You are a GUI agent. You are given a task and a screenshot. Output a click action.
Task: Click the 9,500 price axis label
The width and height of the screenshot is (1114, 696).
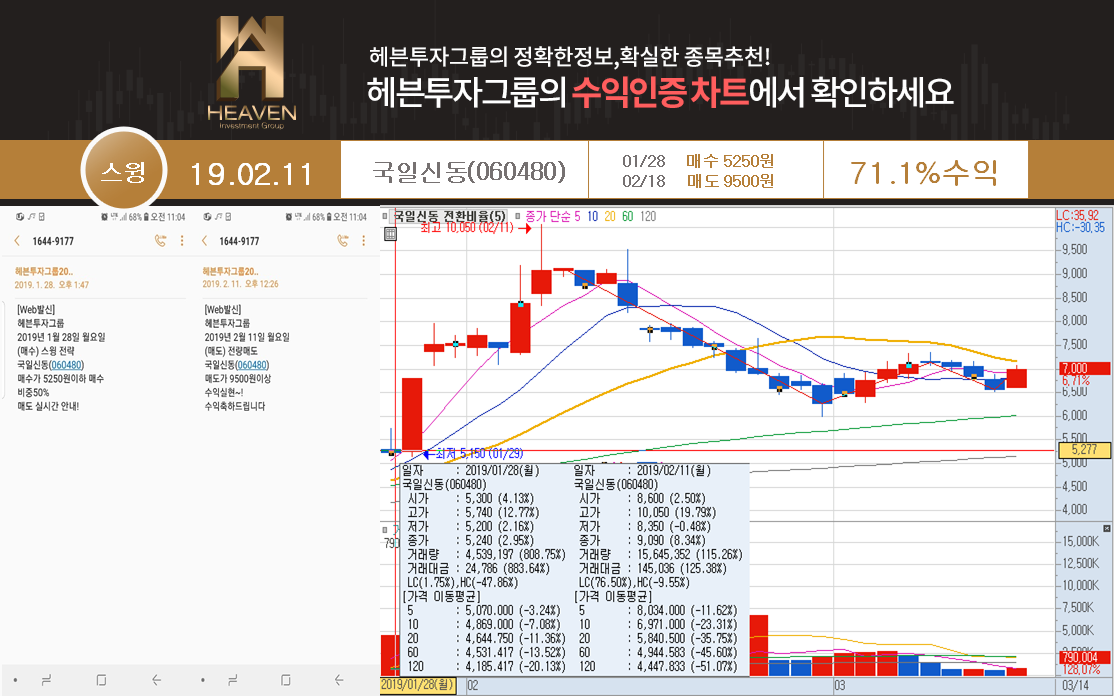coord(1073,250)
